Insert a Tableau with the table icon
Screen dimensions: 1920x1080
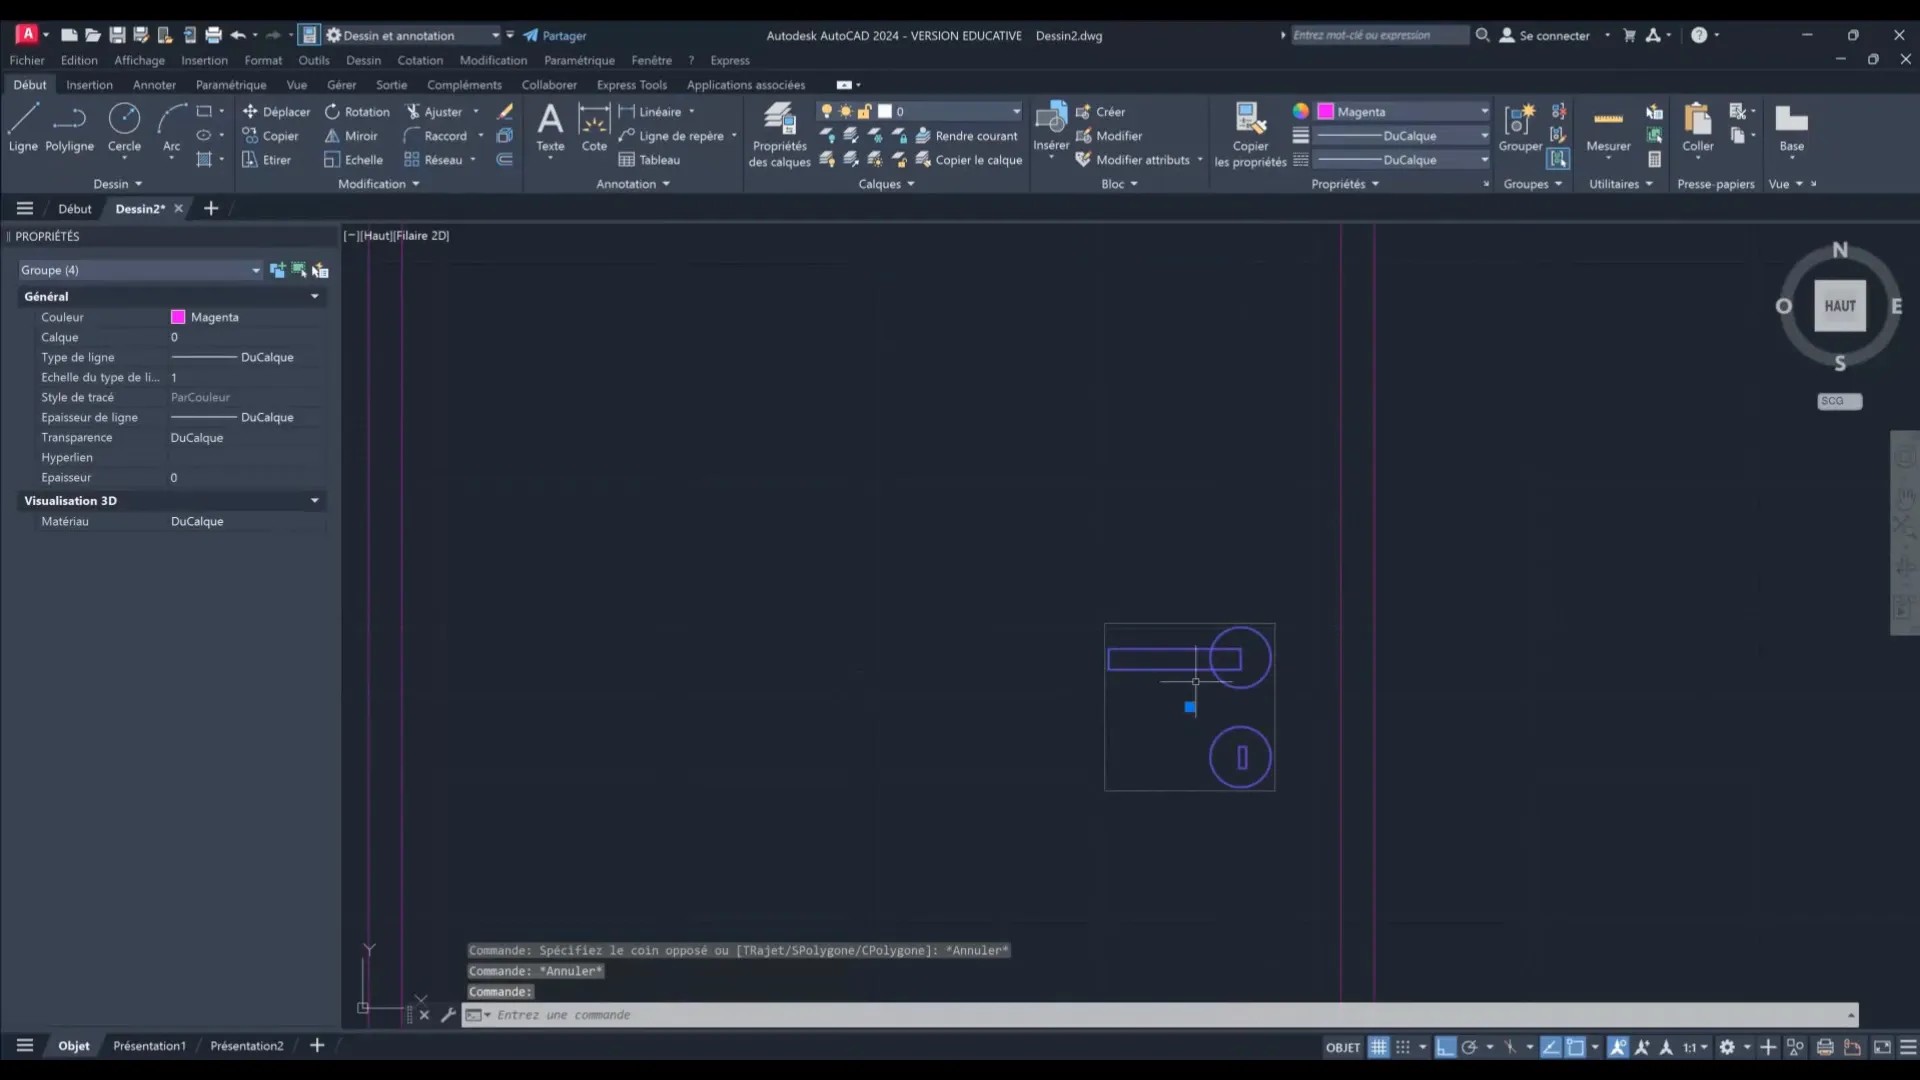(x=651, y=159)
